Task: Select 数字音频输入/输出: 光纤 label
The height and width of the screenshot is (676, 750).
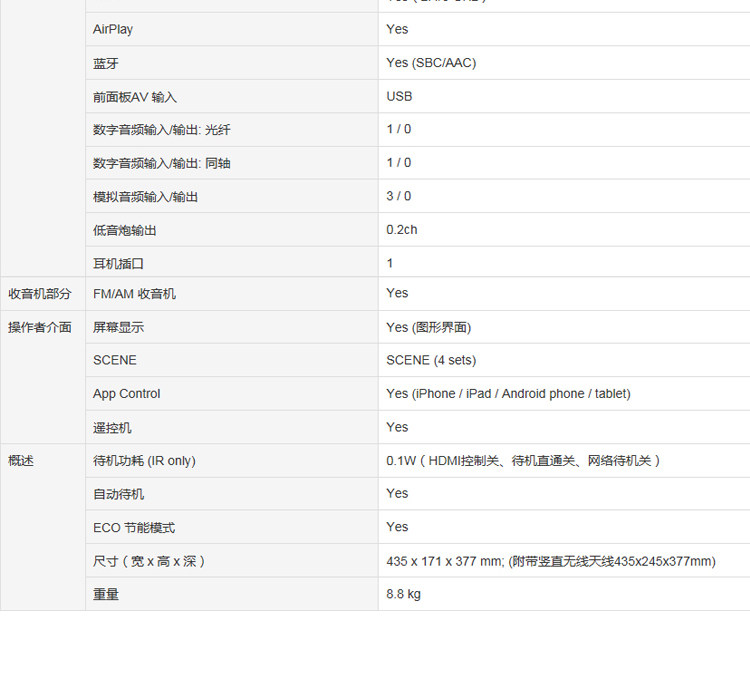Action: click(x=162, y=130)
